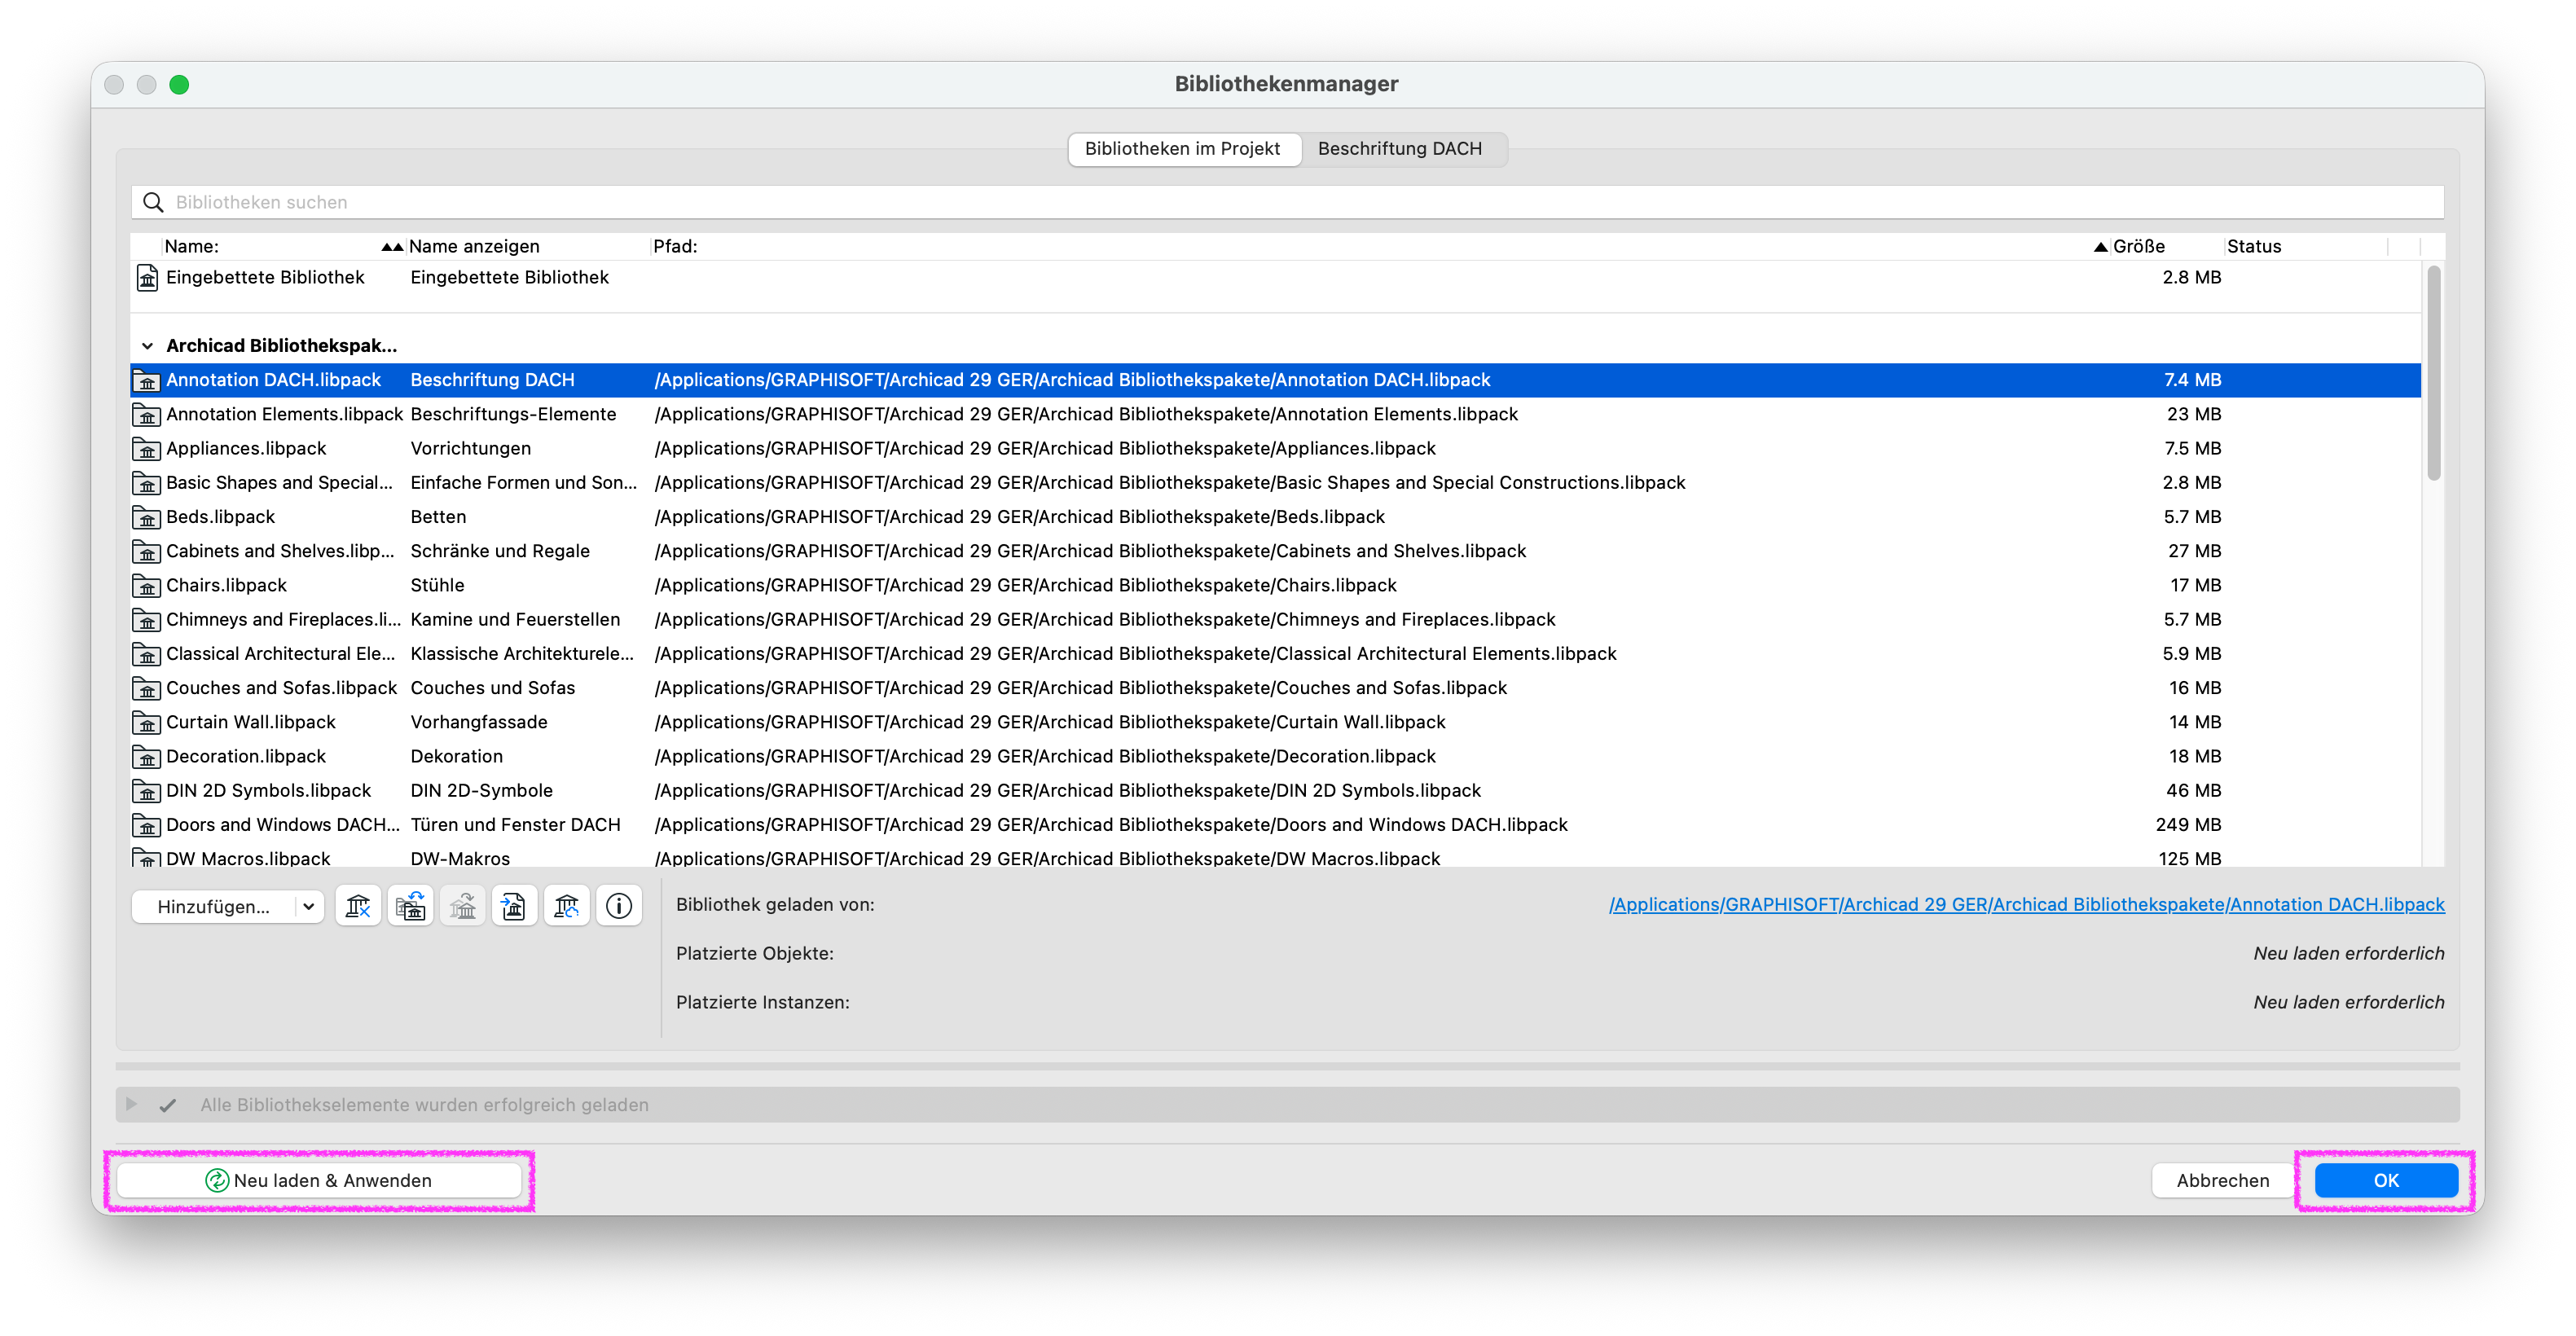2576x1336 pixels.
Task: Select the Beds.libpack row
Action: (x=1276, y=517)
